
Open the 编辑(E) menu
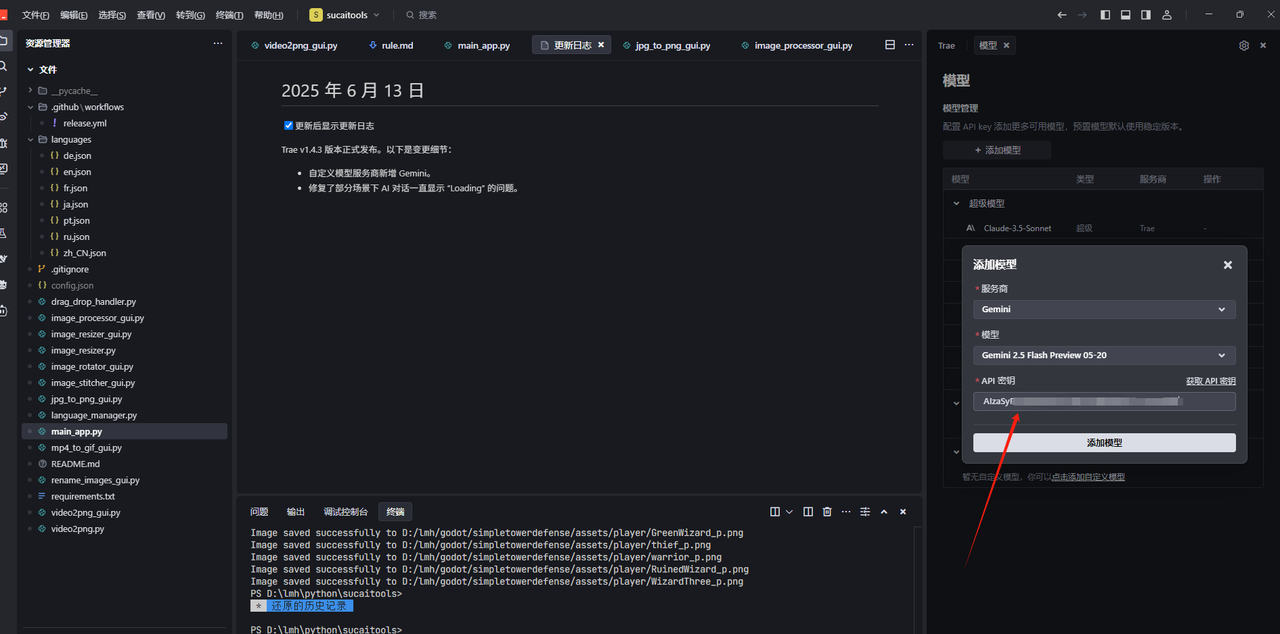pos(74,15)
